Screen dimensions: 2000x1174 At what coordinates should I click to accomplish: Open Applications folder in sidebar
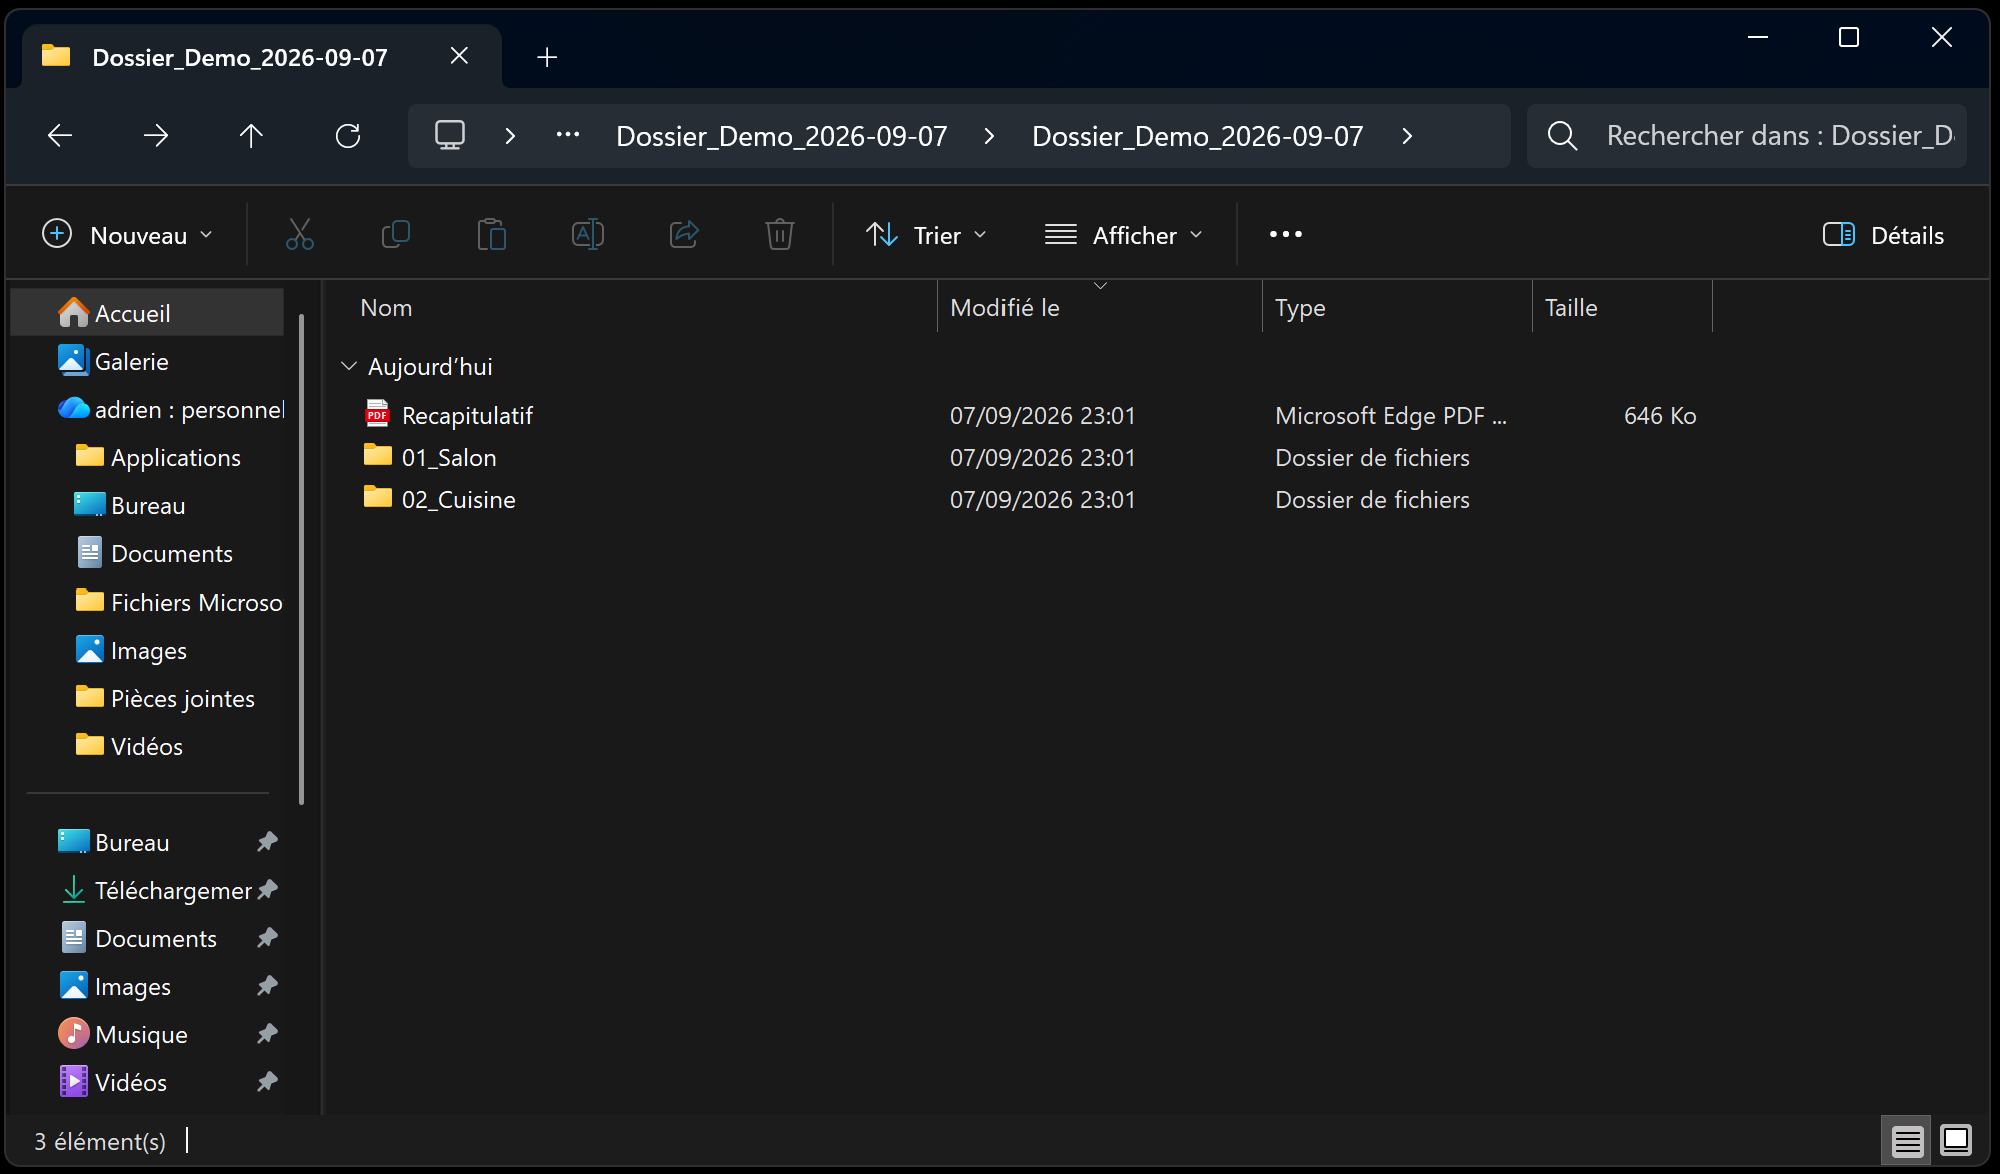(147, 457)
